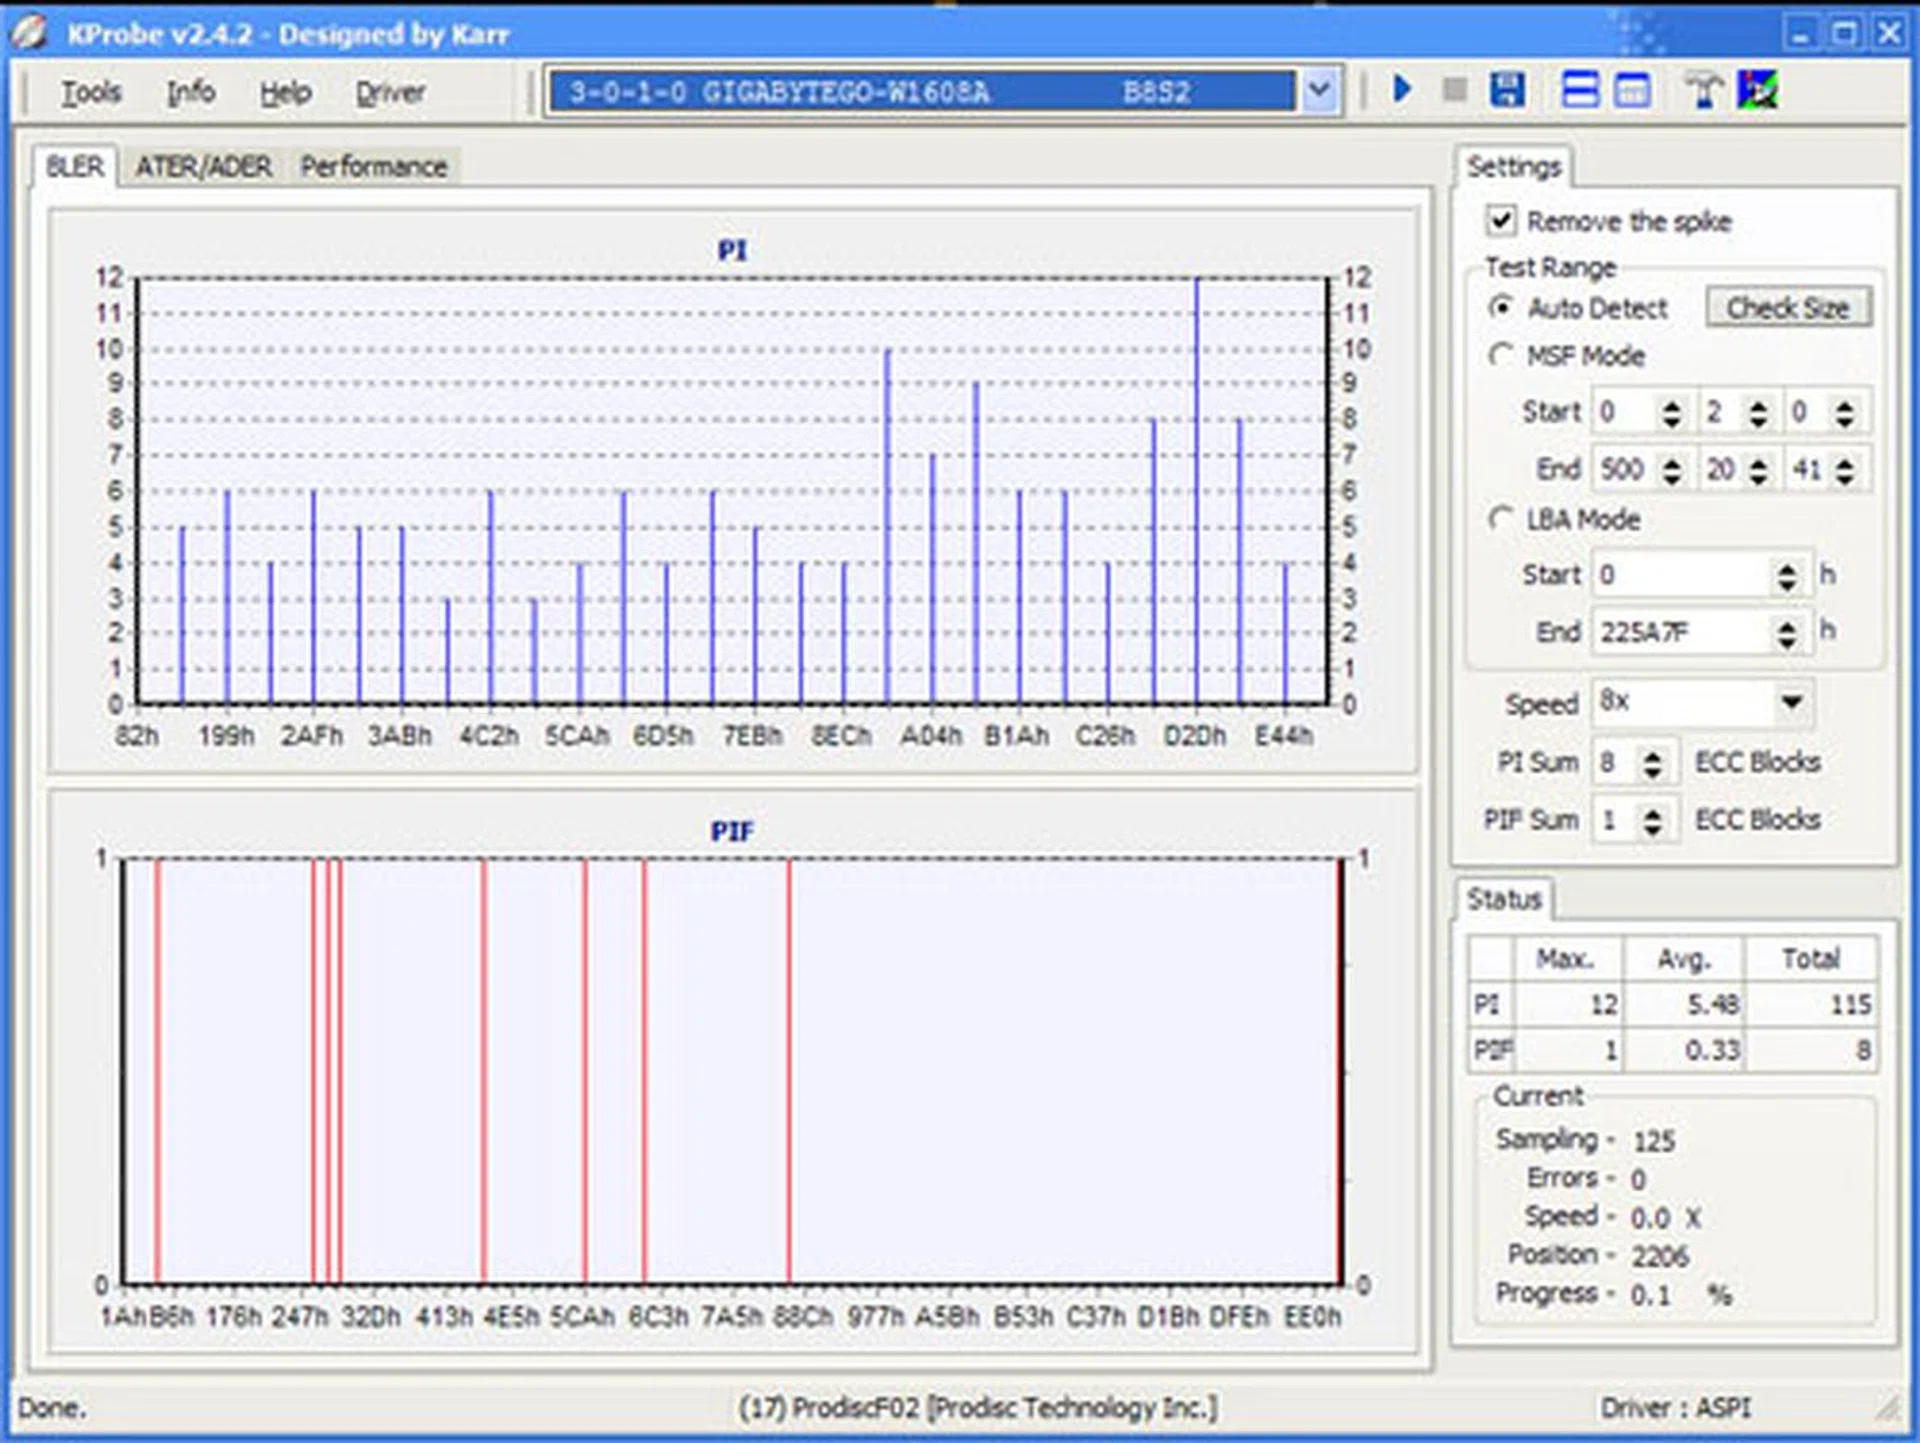
Task: Switch to the ATER/ADER tab
Action: click(x=203, y=166)
